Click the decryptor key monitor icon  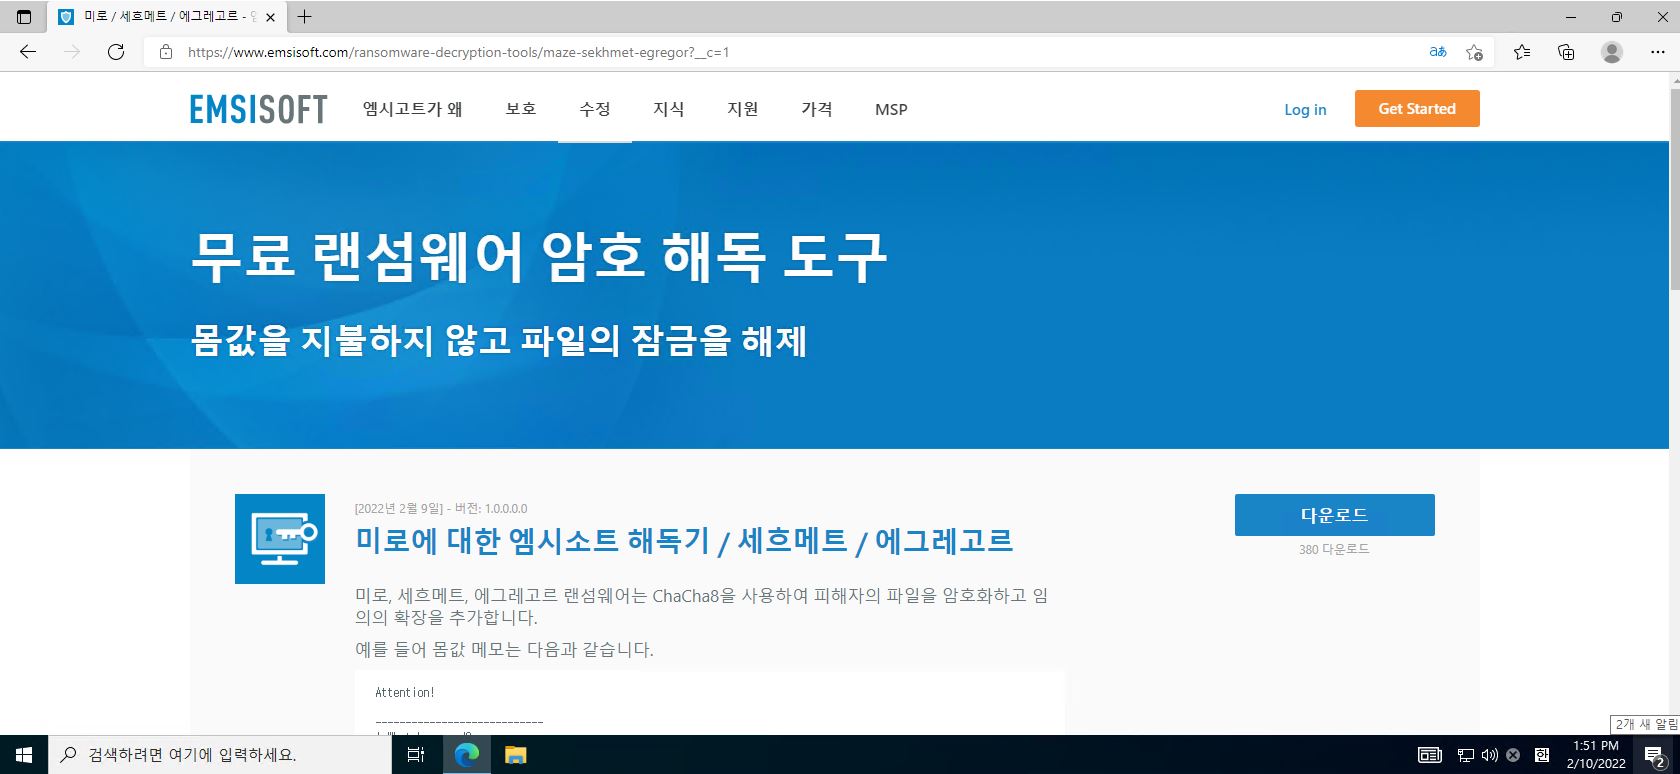(x=280, y=539)
